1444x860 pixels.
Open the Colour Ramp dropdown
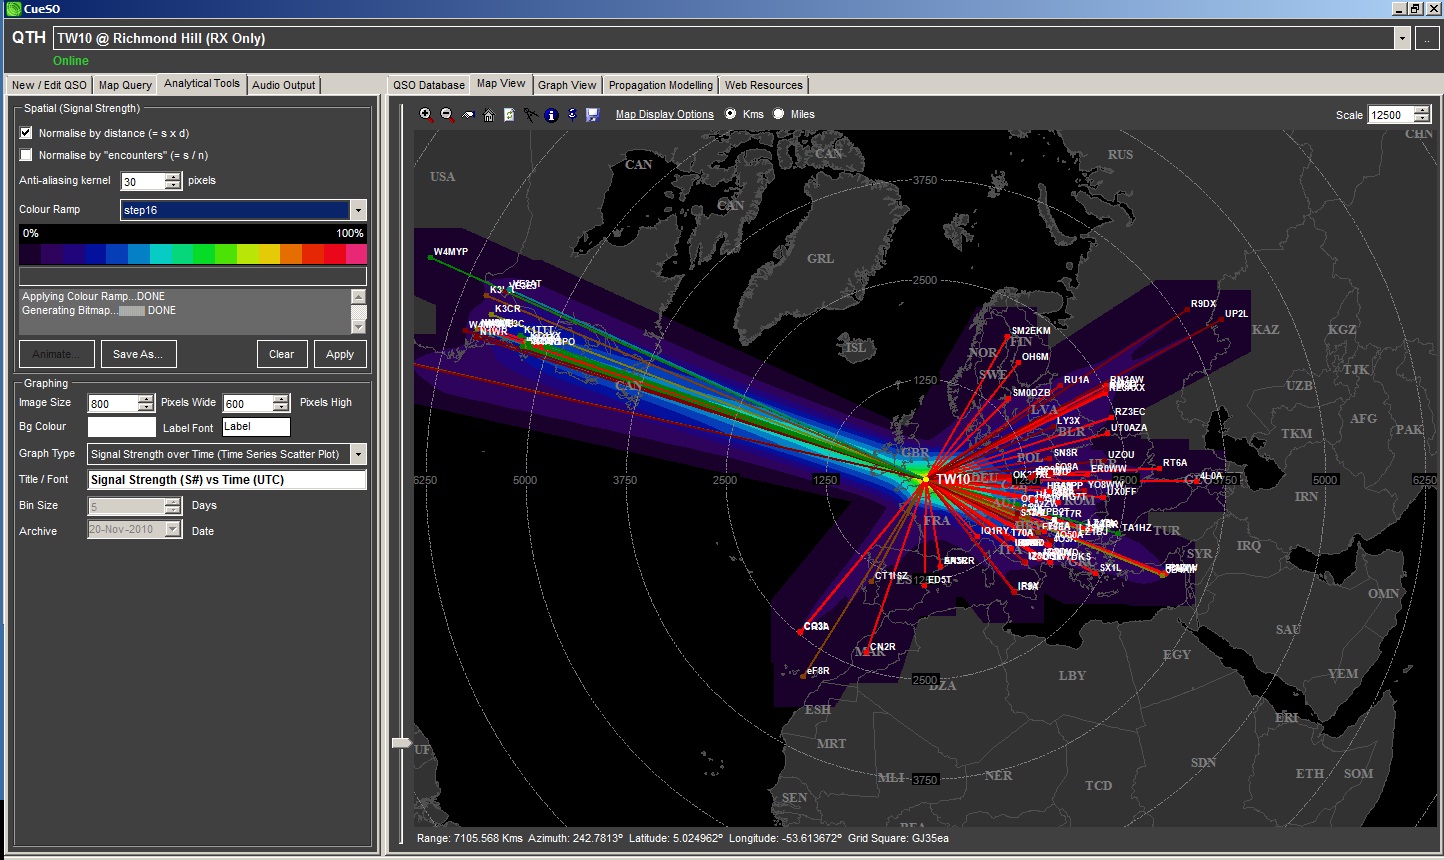point(358,210)
